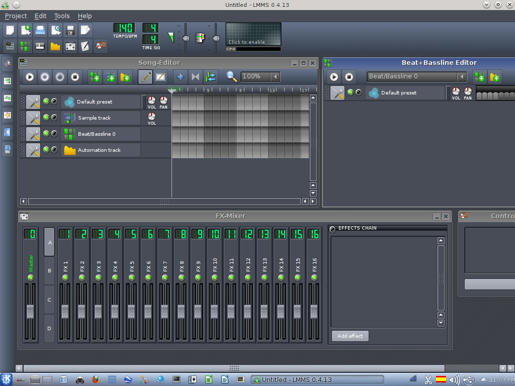Viewport: 515px width, 386px height.
Task: Switch to FX-Mixer bank B
Action: (49, 271)
